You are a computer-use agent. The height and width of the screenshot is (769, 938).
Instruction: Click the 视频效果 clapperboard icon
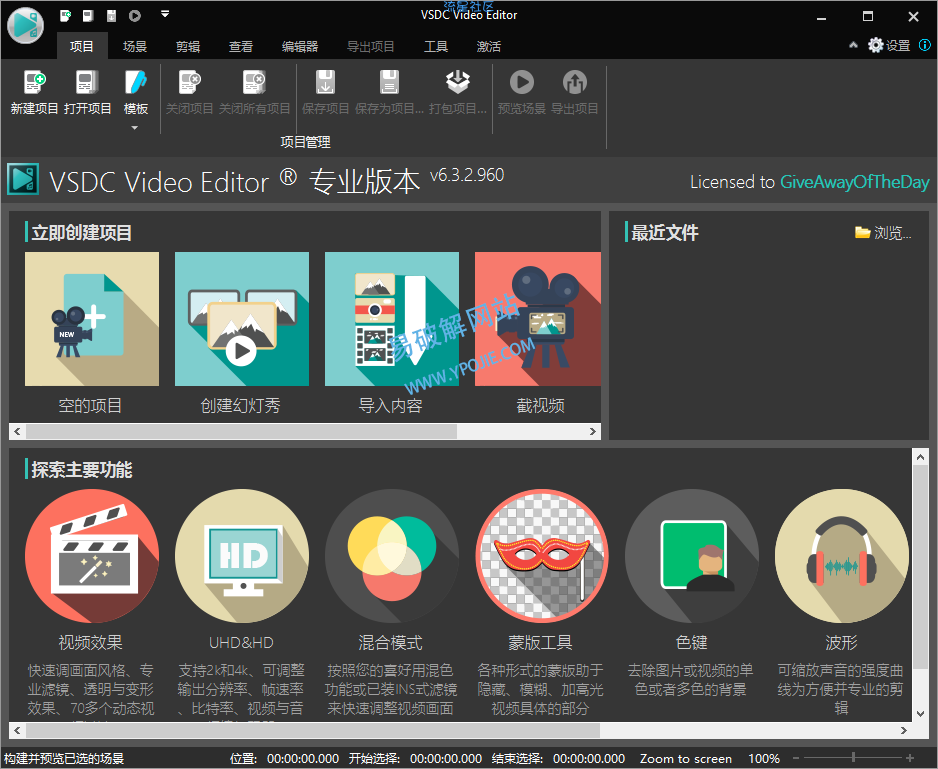pyautogui.click(x=92, y=556)
